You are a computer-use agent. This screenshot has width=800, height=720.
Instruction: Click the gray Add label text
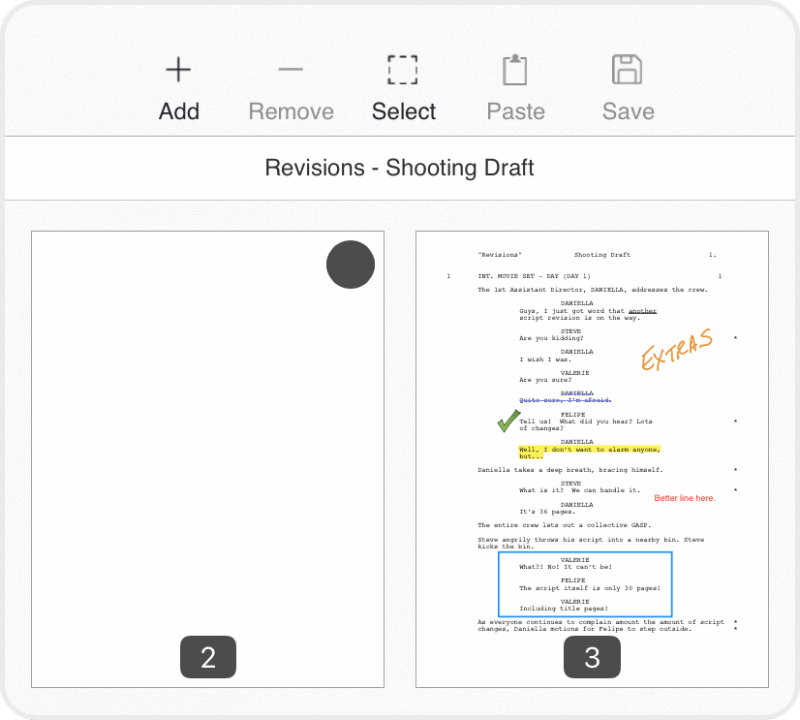(x=178, y=112)
